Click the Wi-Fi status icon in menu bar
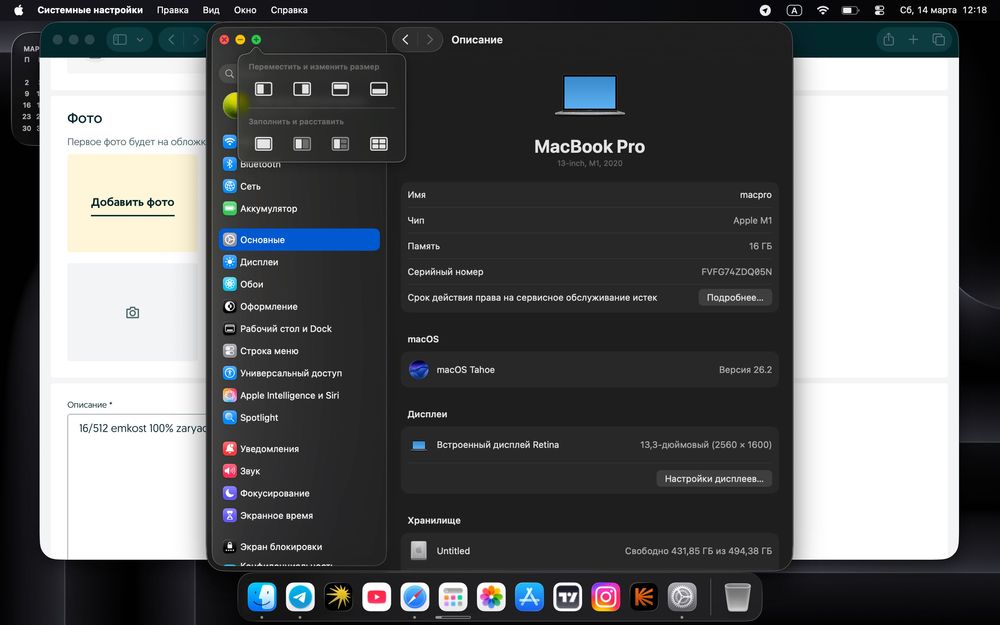 click(x=822, y=10)
